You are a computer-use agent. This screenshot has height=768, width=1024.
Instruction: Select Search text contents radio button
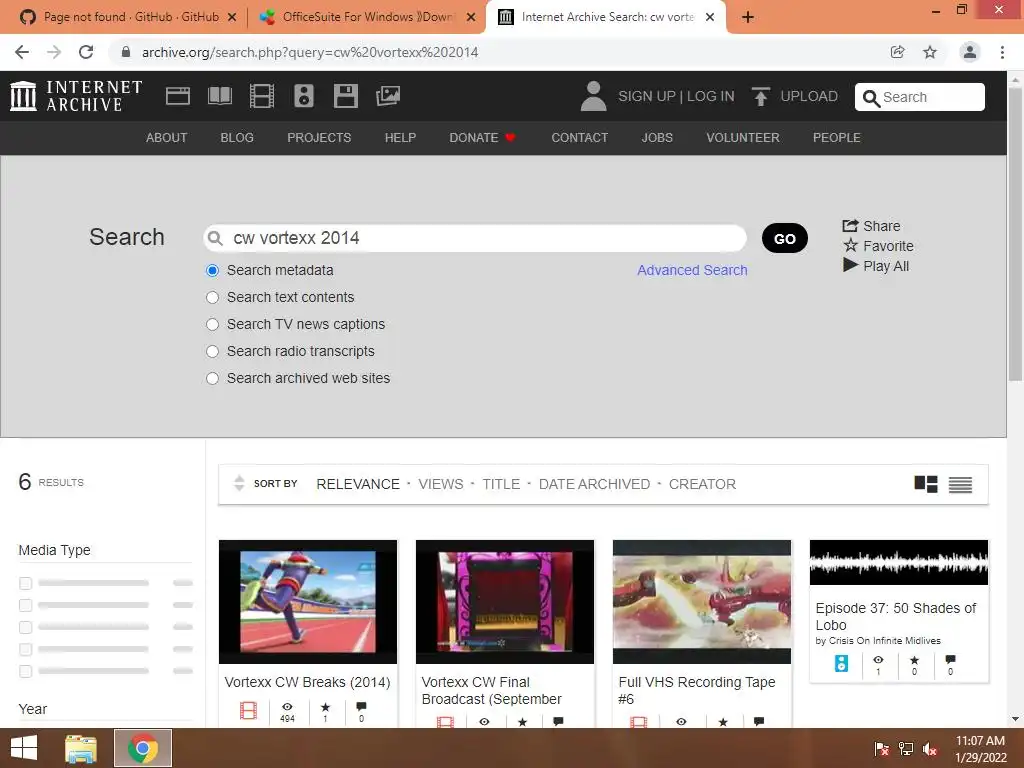tap(212, 297)
